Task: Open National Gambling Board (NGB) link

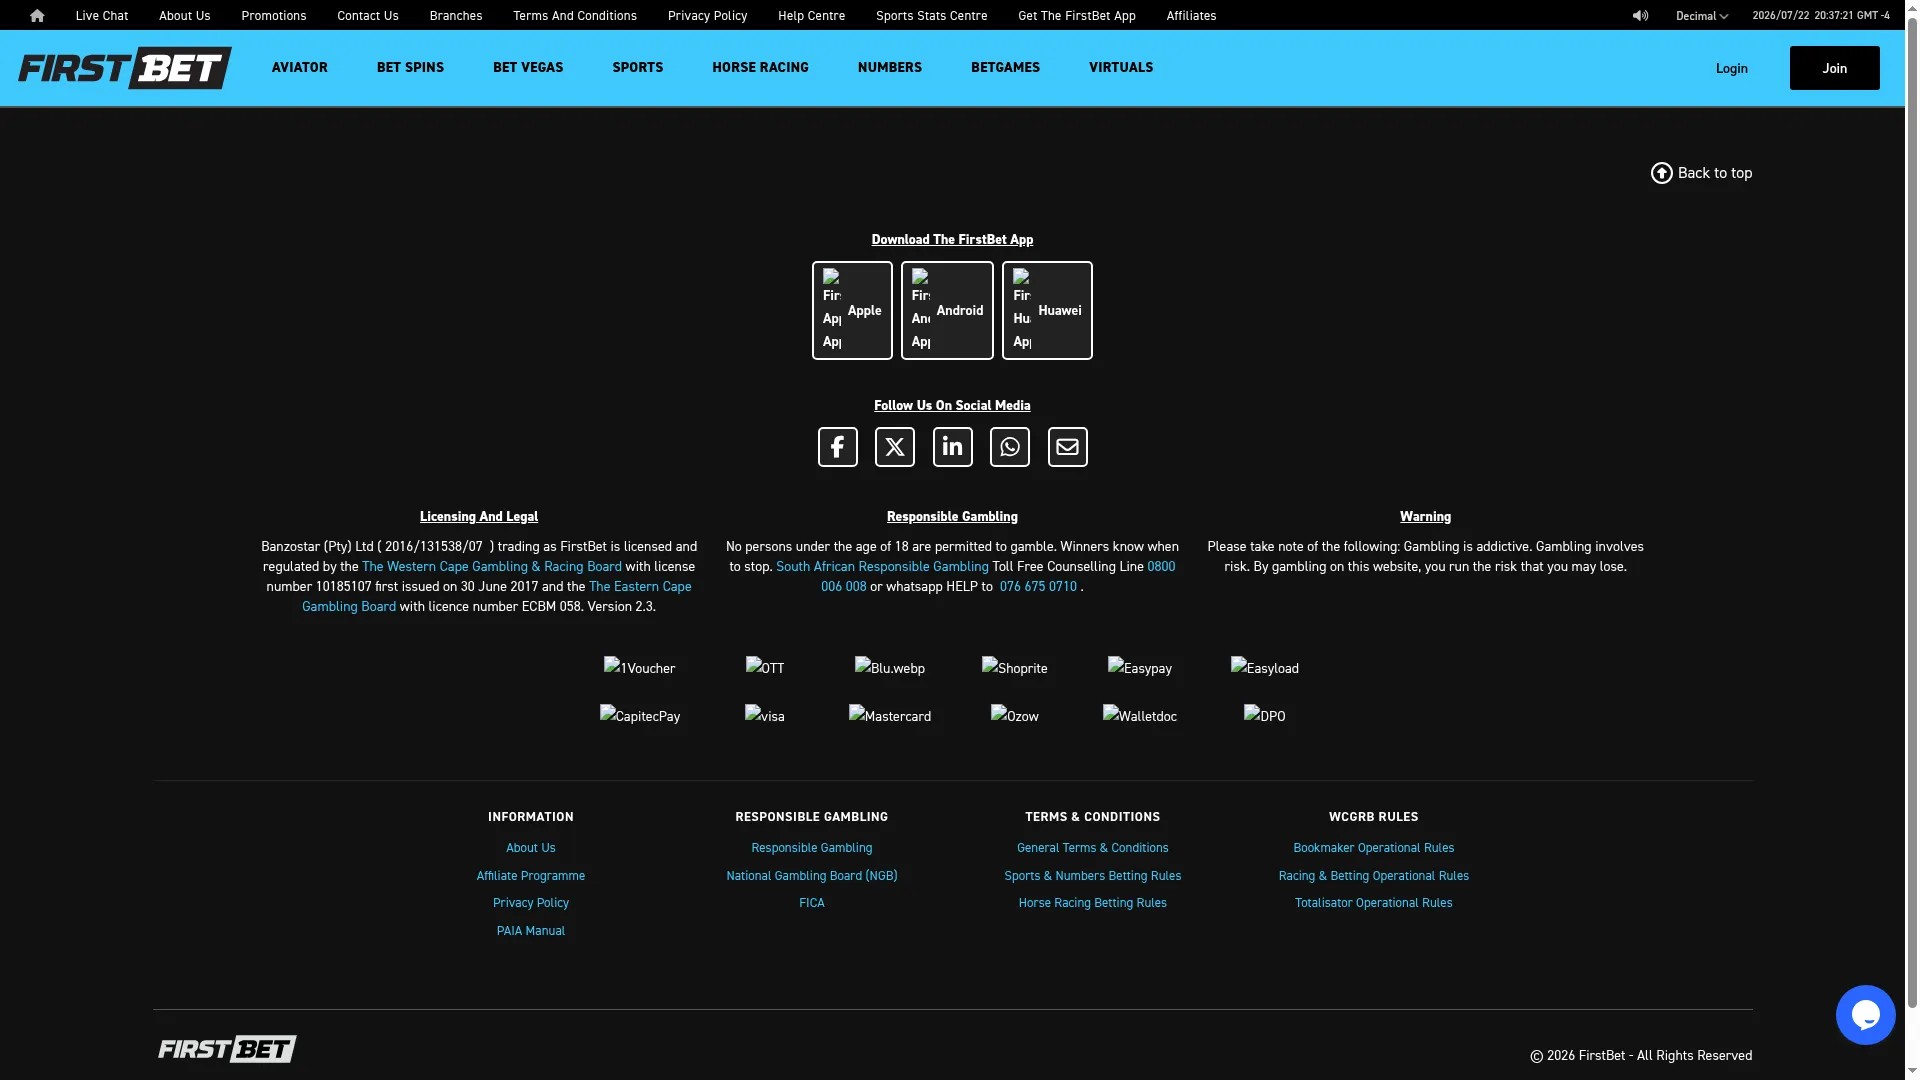Action: click(x=812, y=876)
